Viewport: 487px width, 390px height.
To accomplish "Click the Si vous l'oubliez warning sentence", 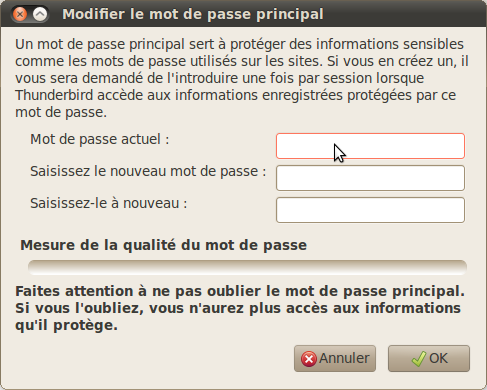I will pos(238,308).
